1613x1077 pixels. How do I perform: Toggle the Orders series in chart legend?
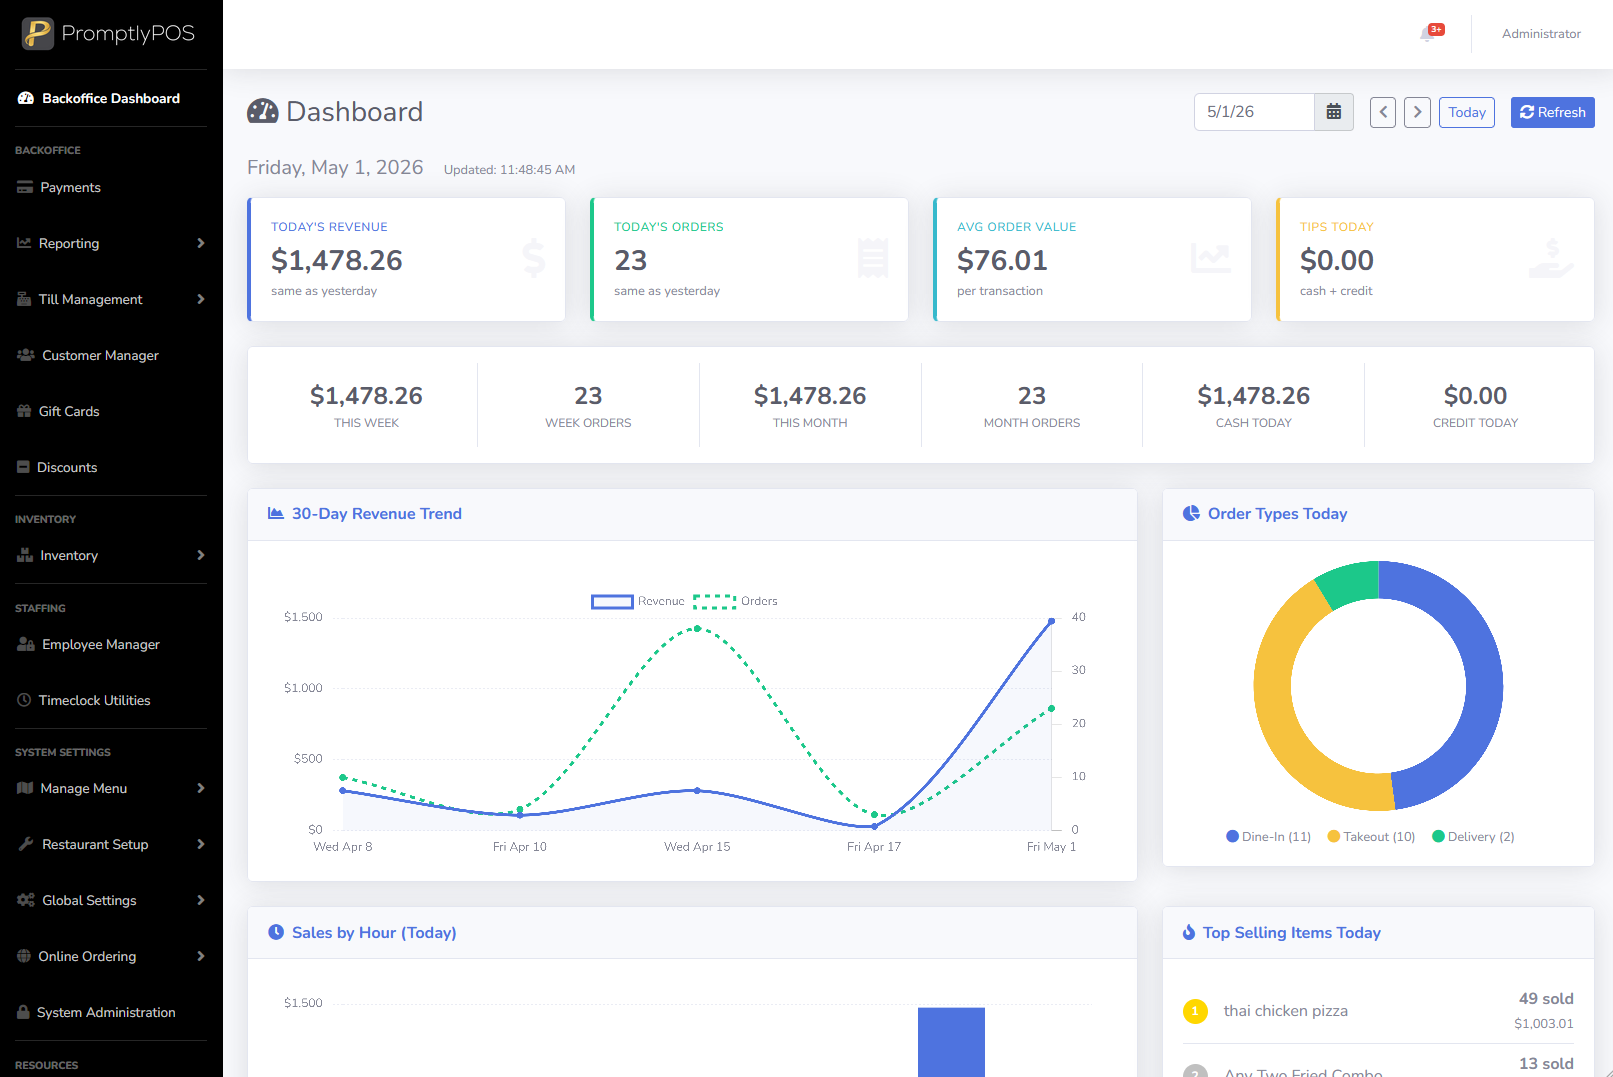(x=736, y=601)
